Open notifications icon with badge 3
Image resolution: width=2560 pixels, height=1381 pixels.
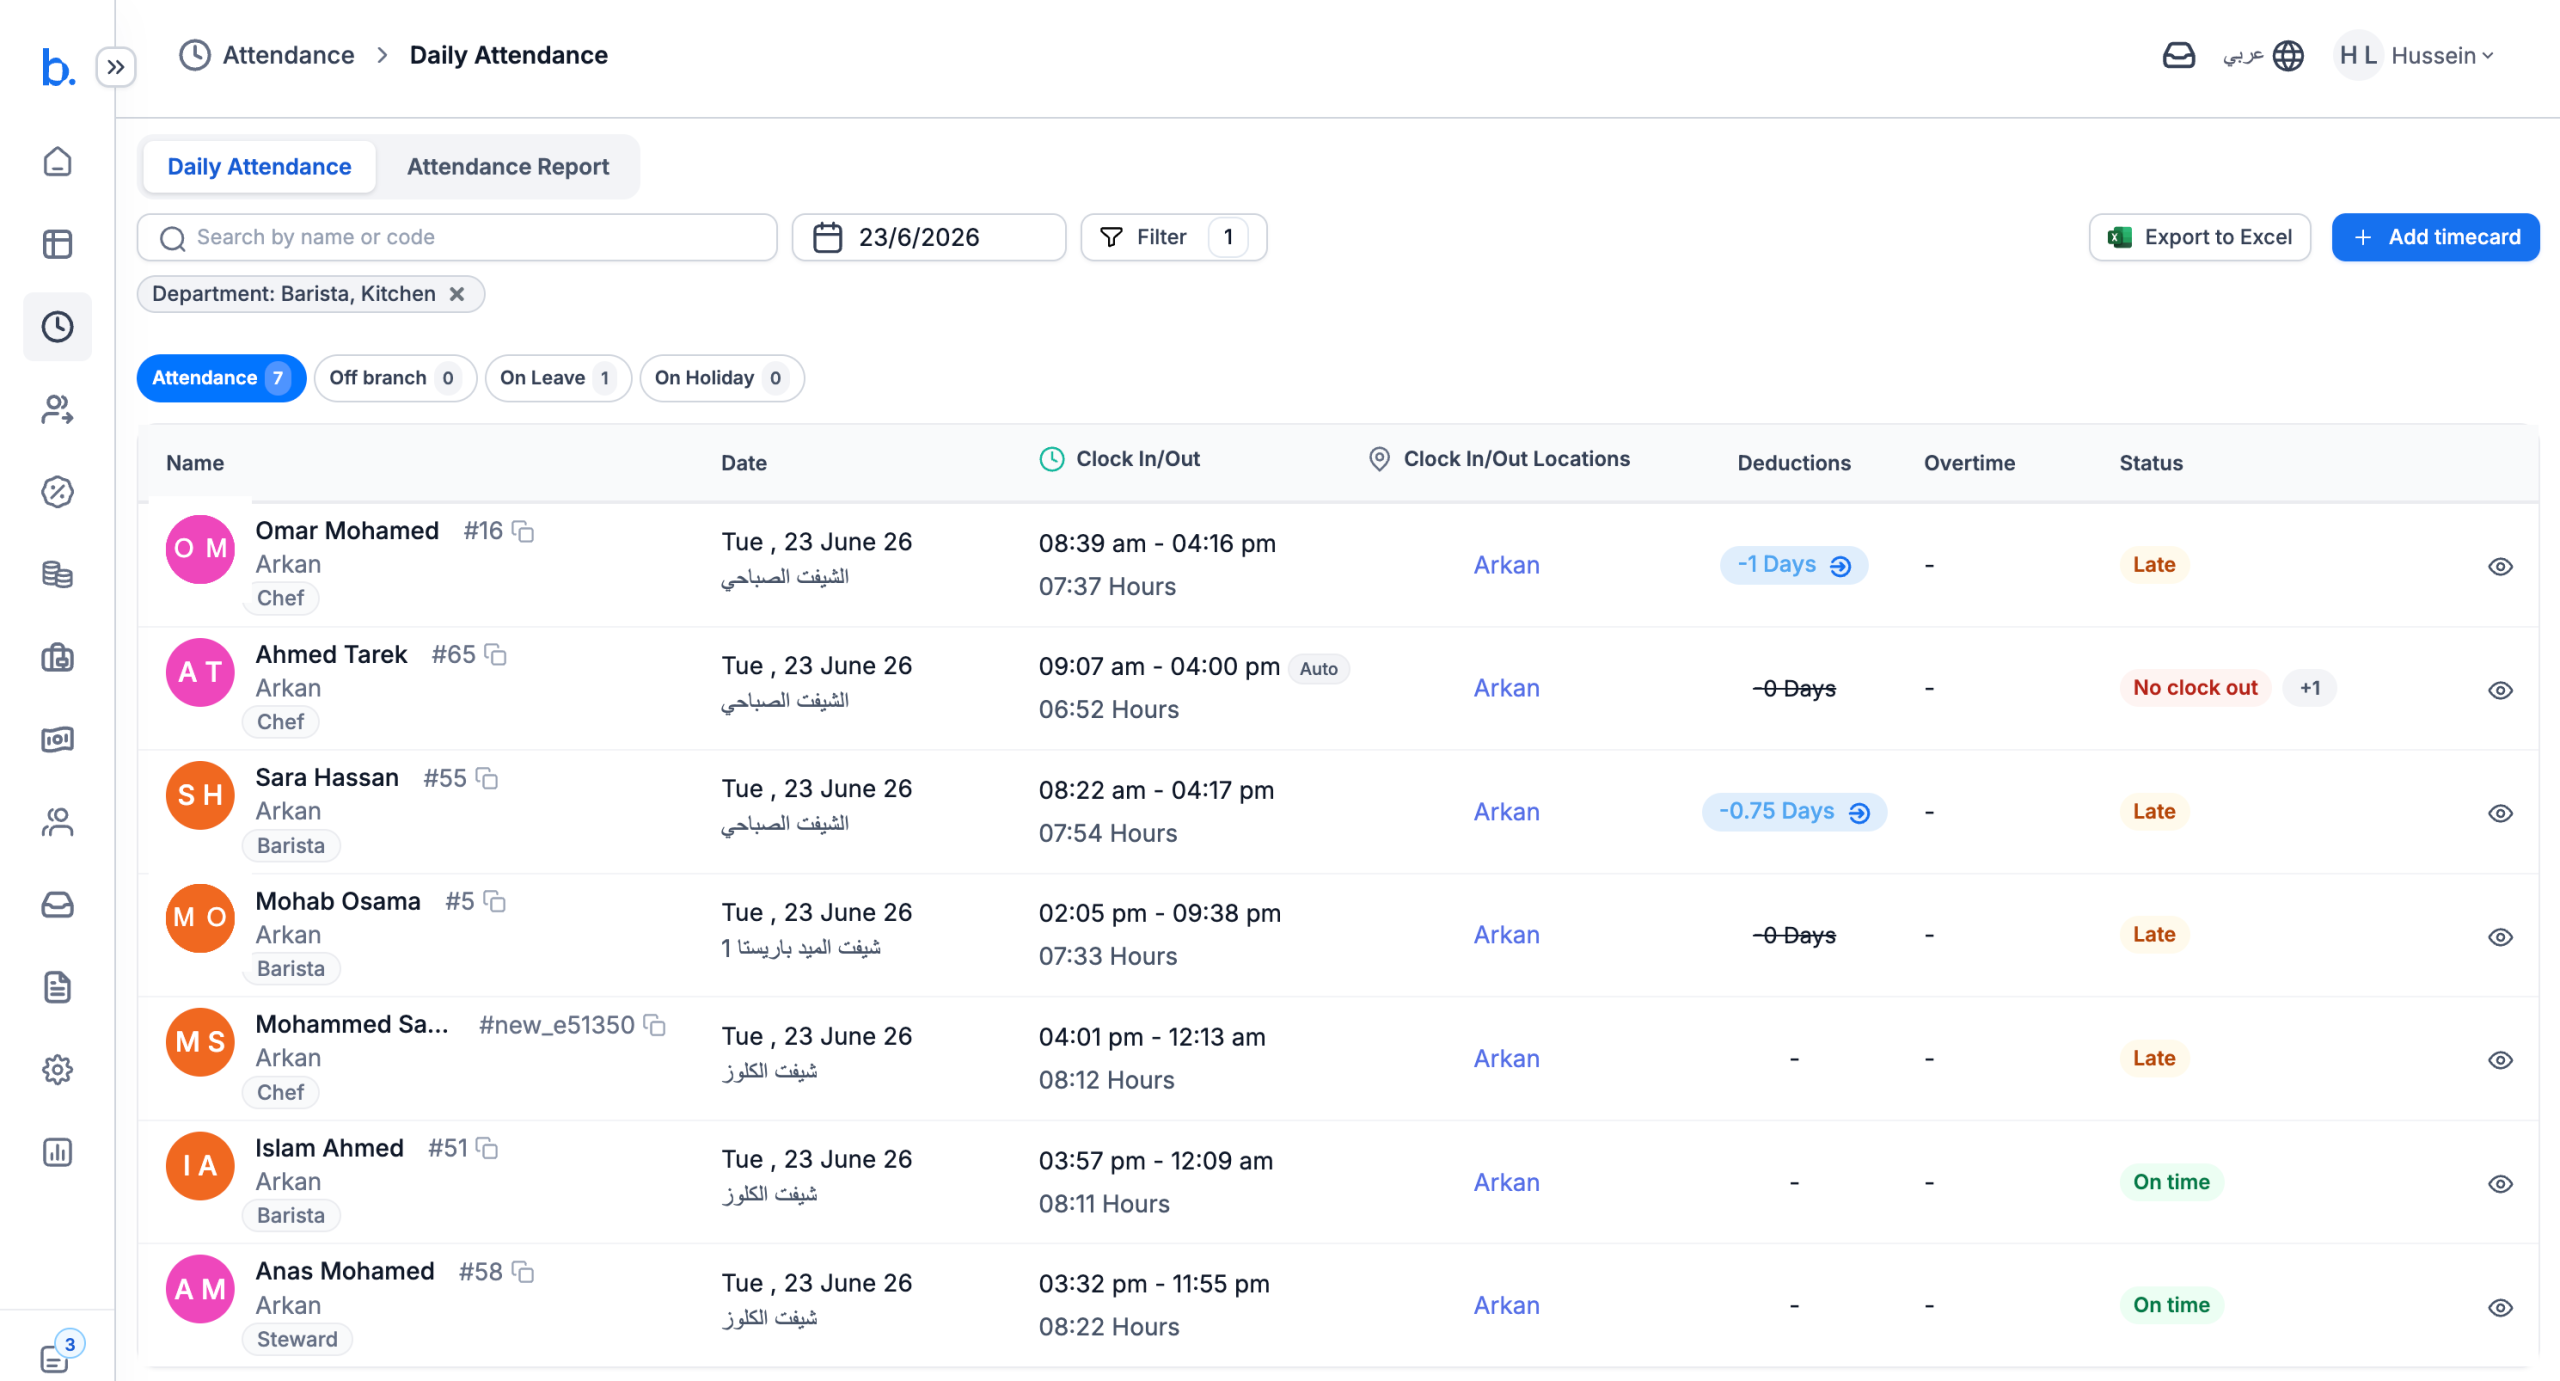pyautogui.click(x=60, y=1353)
